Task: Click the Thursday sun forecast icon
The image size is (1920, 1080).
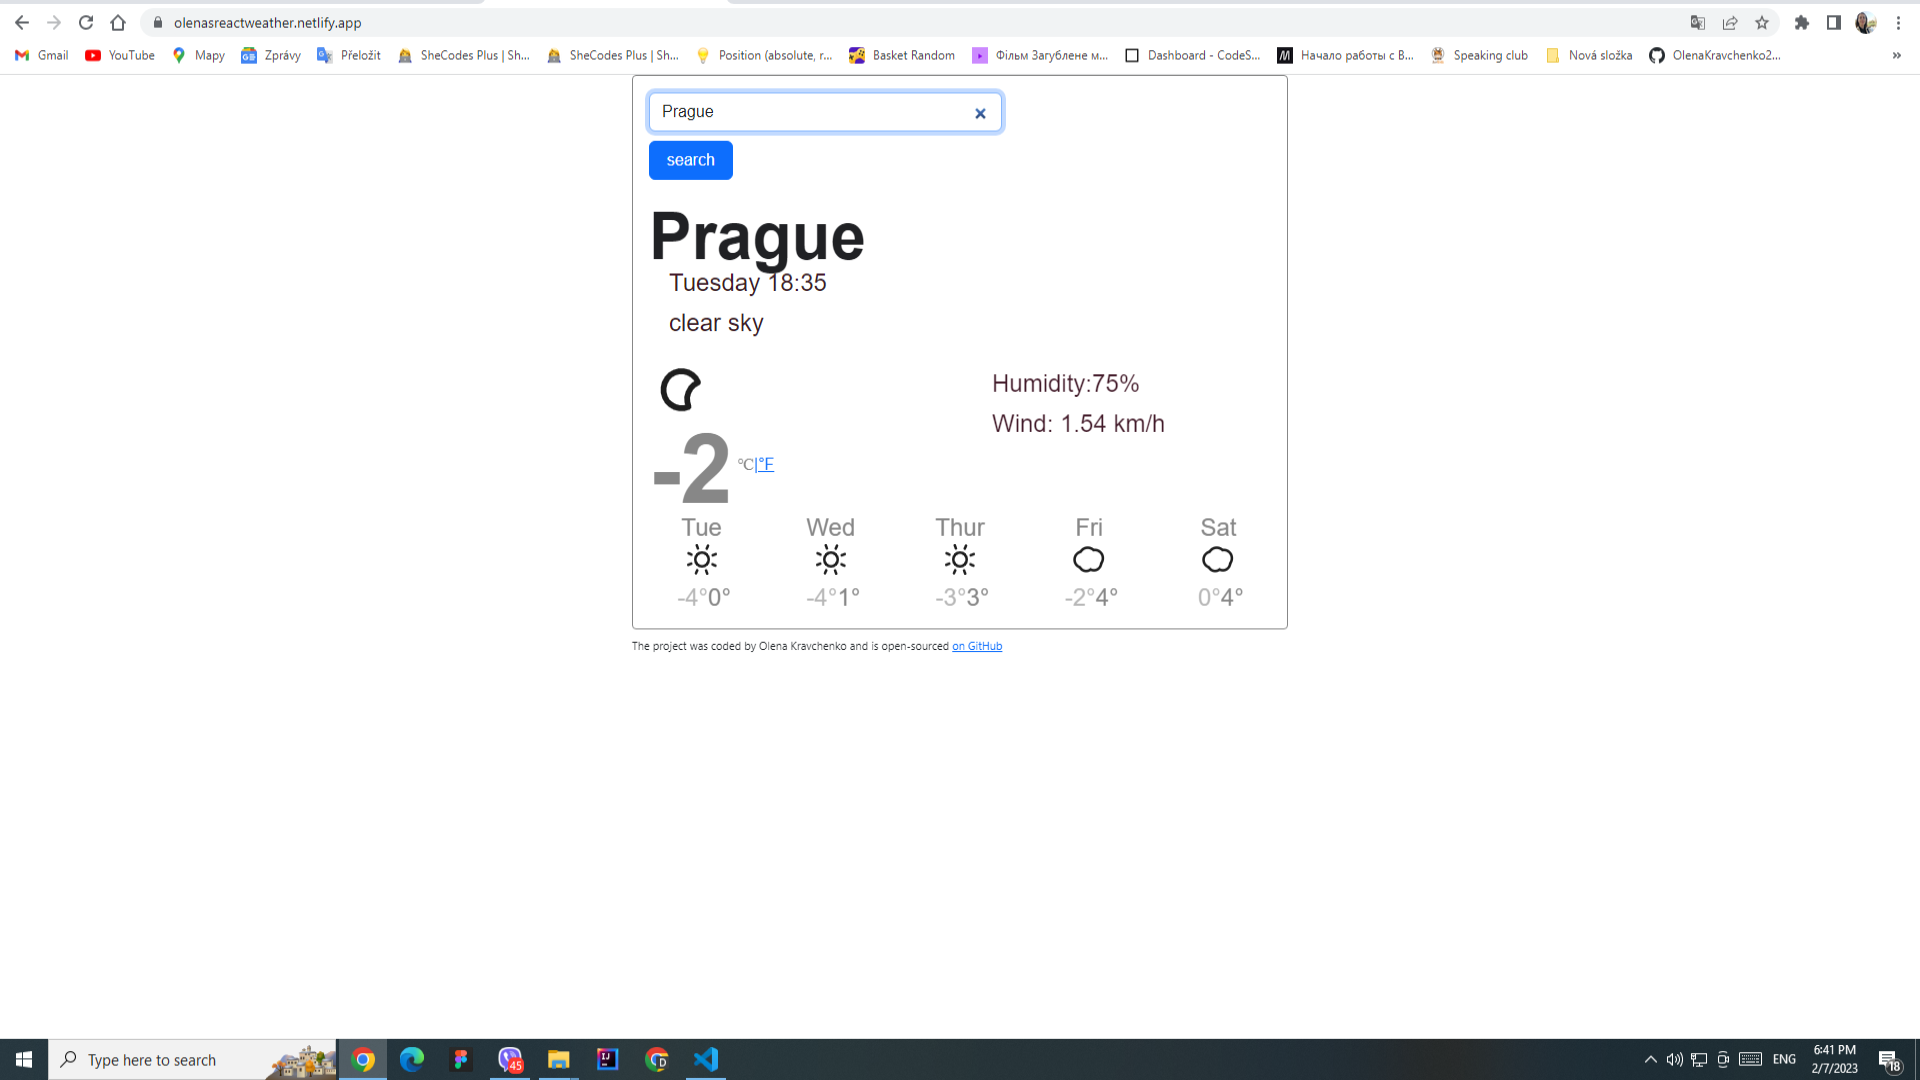Action: [x=960, y=559]
